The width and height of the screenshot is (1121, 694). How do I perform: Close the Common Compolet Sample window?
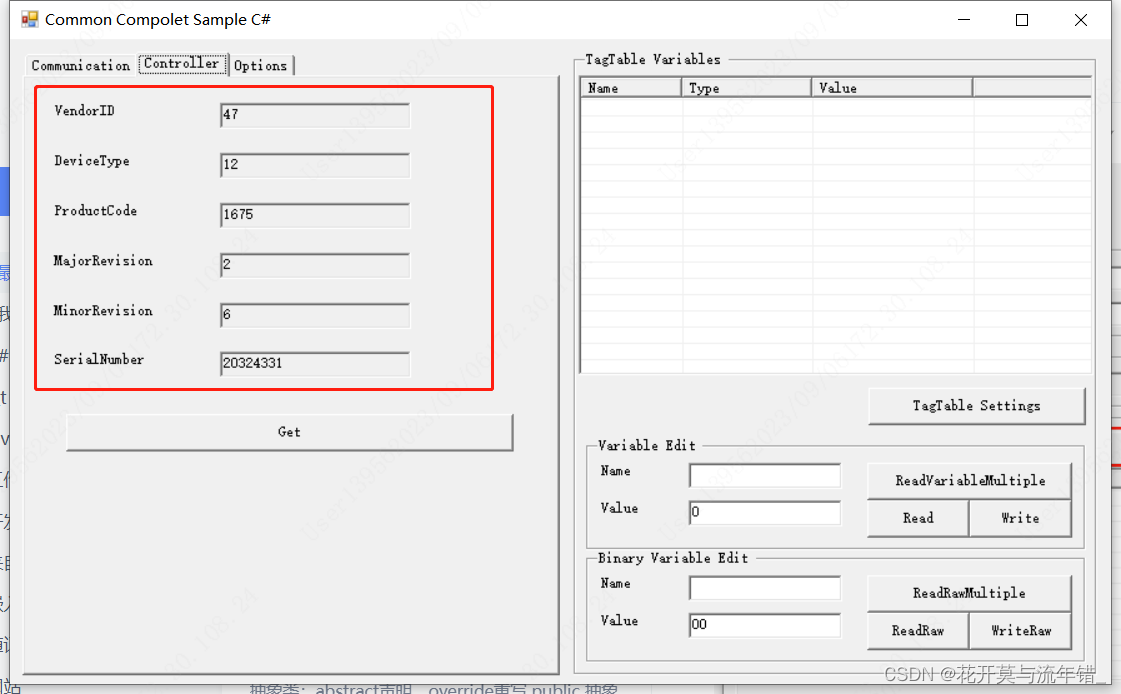1080,20
